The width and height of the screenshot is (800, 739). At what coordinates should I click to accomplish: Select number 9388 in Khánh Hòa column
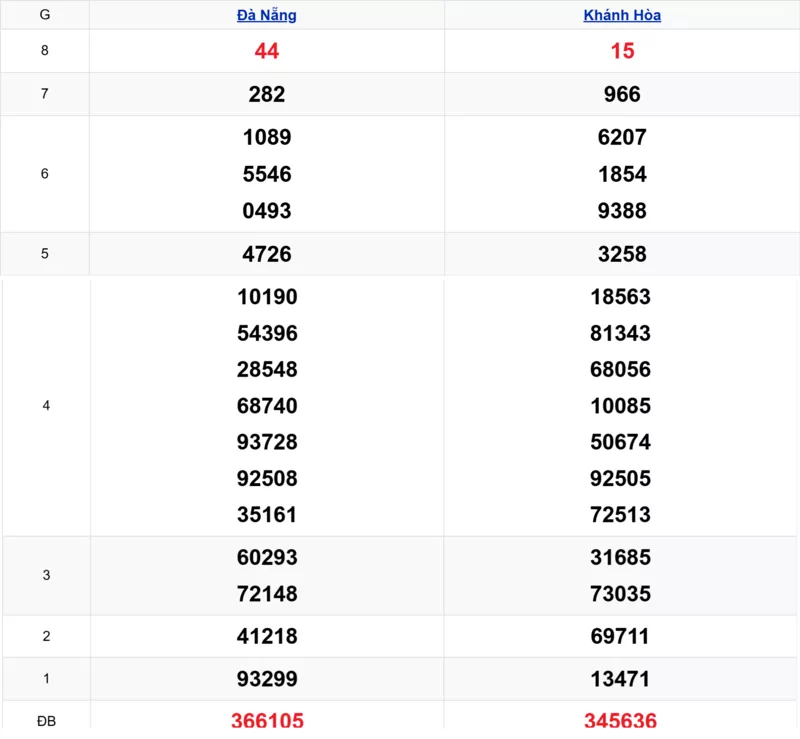coord(622,211)
